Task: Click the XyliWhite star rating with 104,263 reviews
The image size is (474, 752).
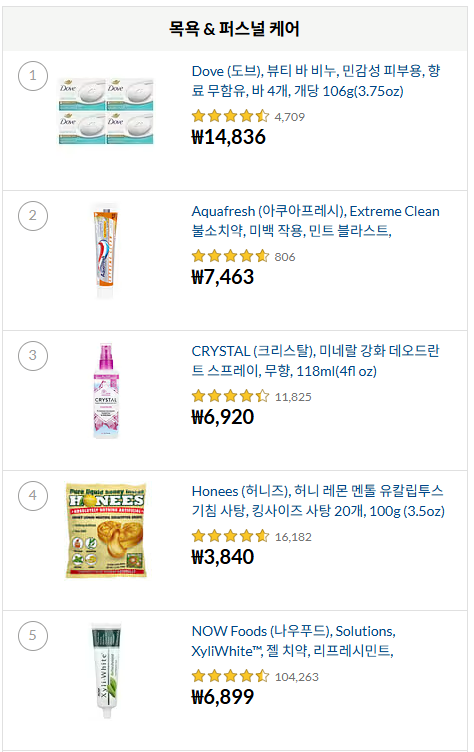Action: 255,677
